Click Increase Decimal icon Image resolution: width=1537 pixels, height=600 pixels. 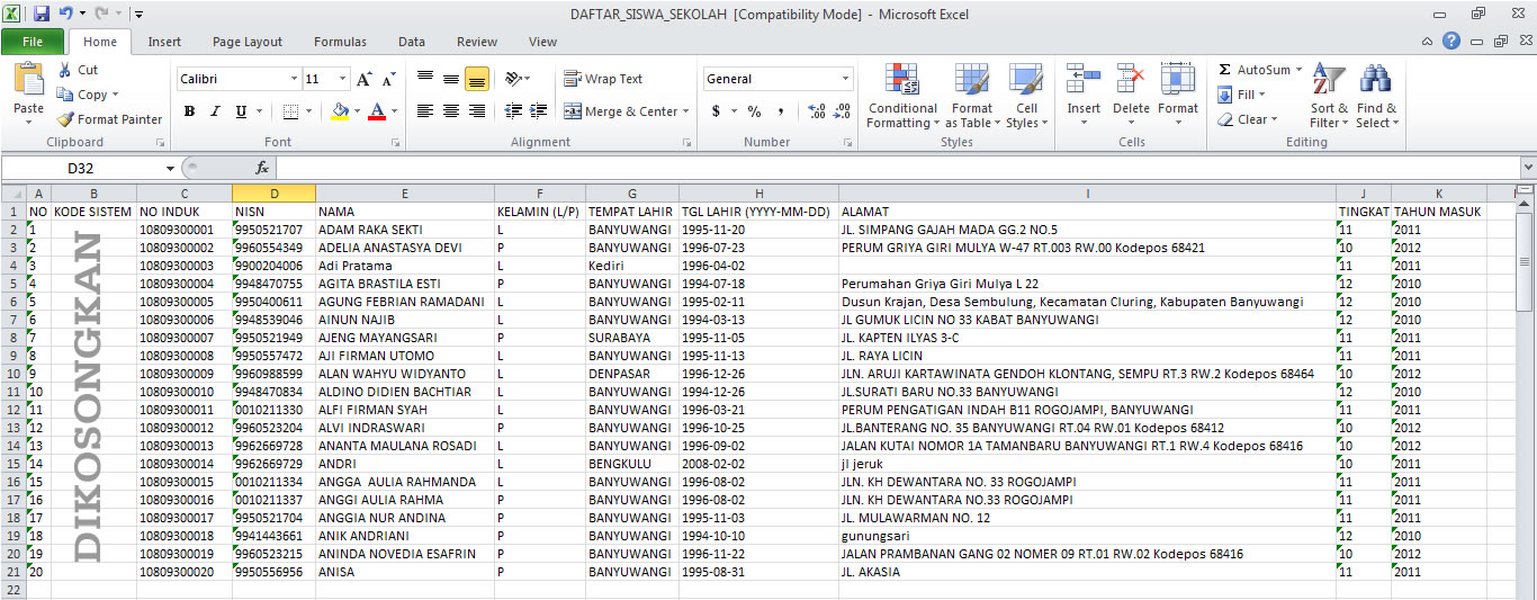tap(816, 111)
